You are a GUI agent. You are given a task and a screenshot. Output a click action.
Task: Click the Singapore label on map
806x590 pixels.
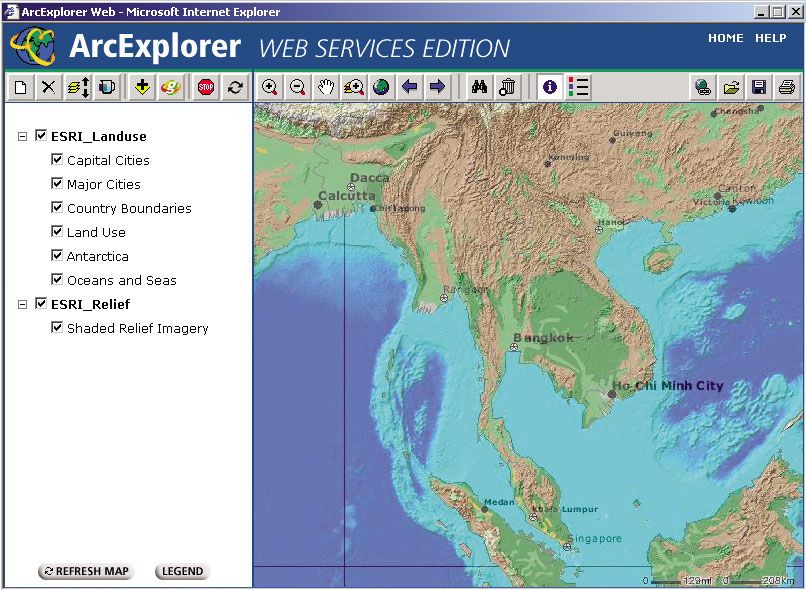[595, 539]
